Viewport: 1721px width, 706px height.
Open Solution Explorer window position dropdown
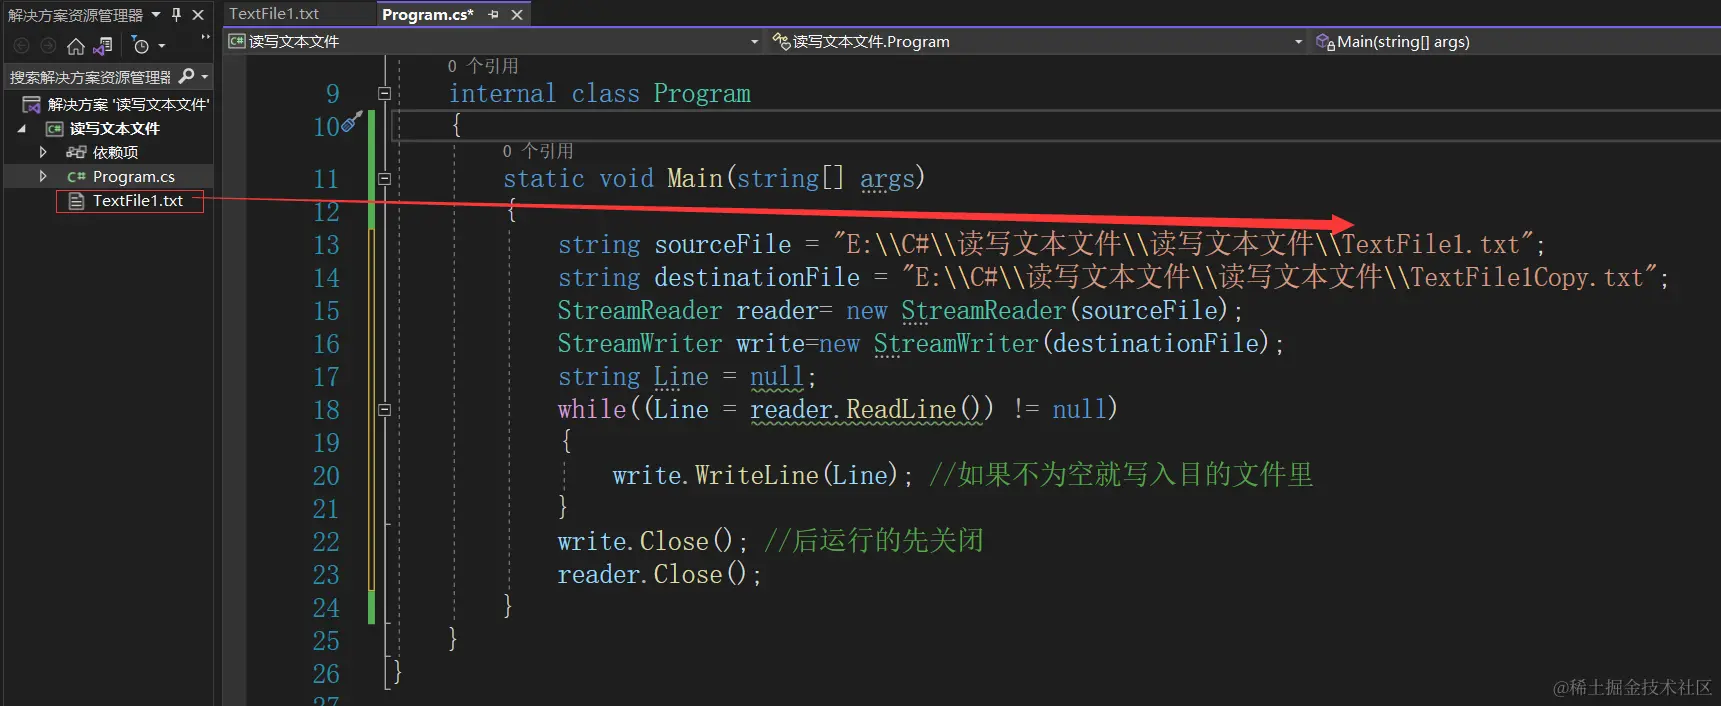(x=156, y=15)
